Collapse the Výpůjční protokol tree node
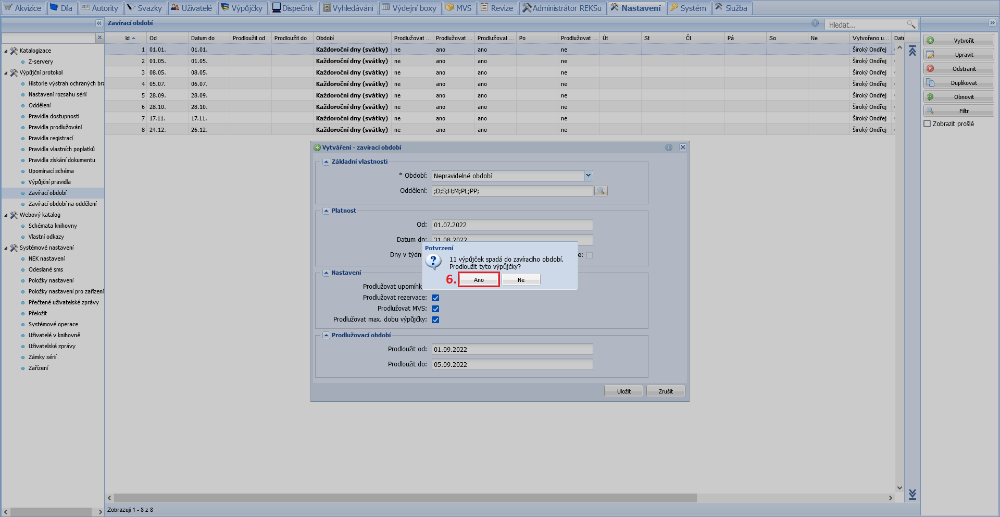This screenshot has height=517, width=1000. coord(5,73)
